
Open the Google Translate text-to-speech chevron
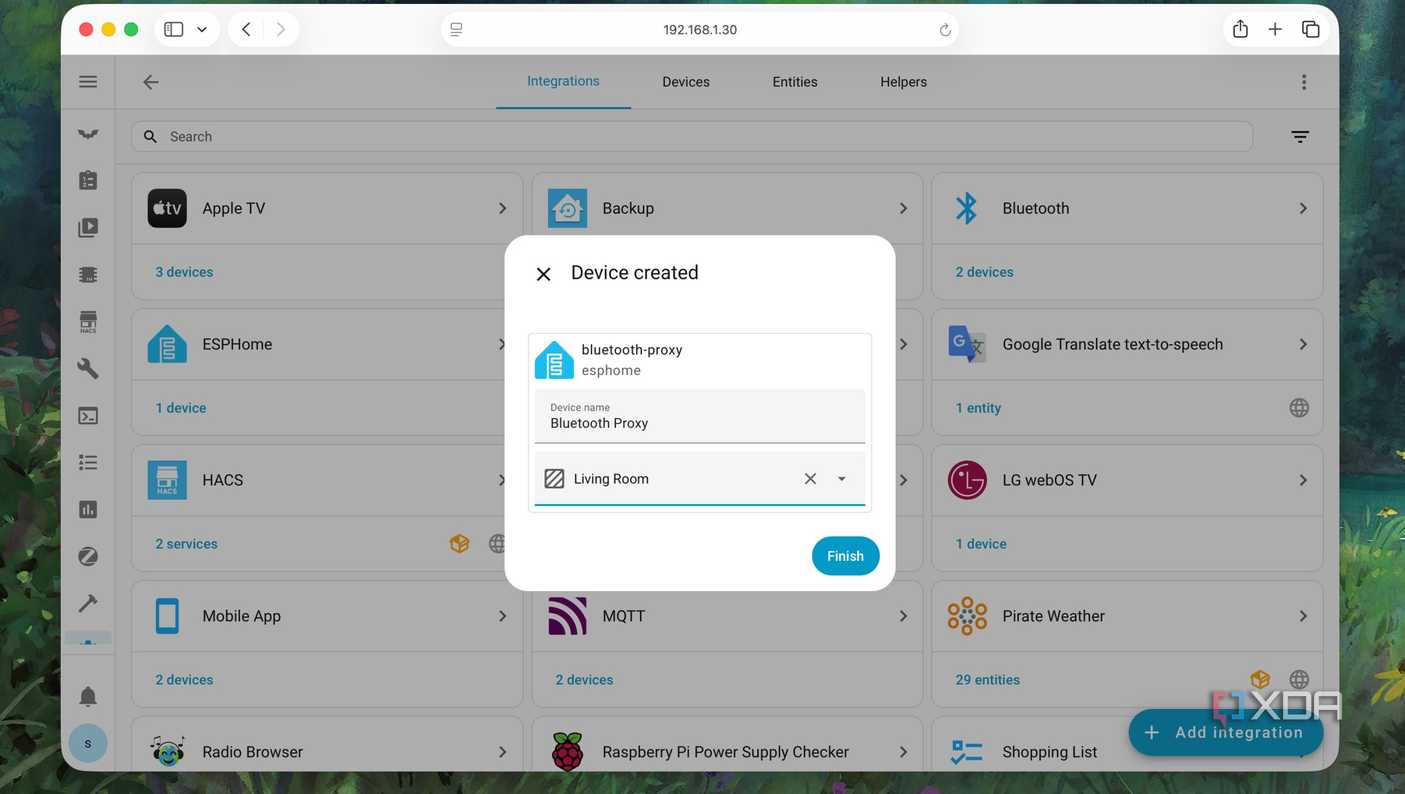(x=1303, y=344)
